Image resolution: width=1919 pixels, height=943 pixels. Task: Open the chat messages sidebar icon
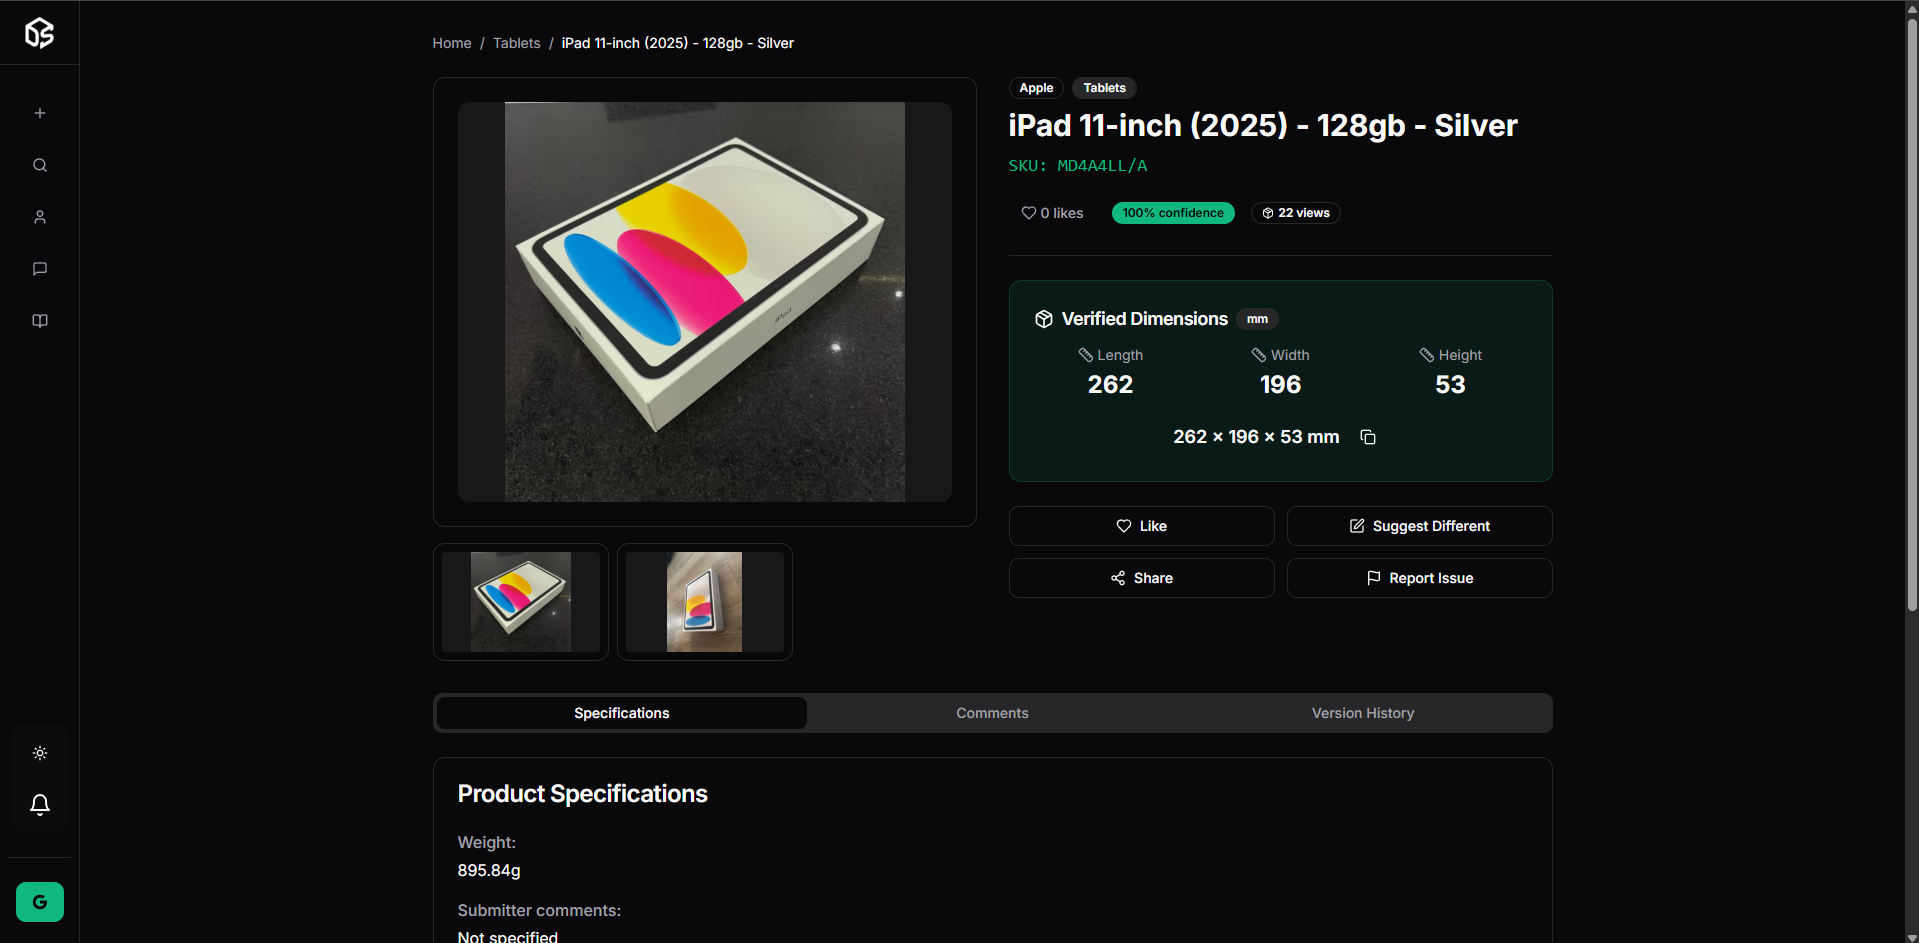pos(40,269)
